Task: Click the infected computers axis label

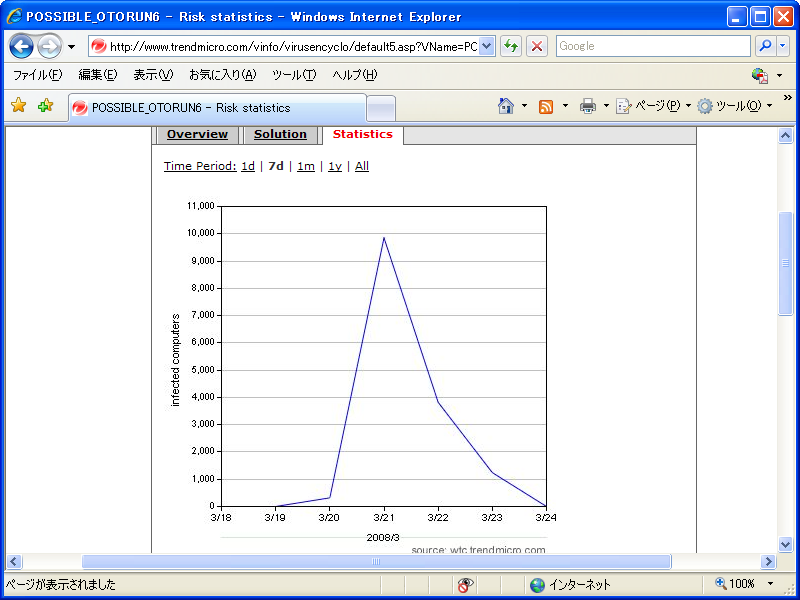Action: (x=176, y=360)
